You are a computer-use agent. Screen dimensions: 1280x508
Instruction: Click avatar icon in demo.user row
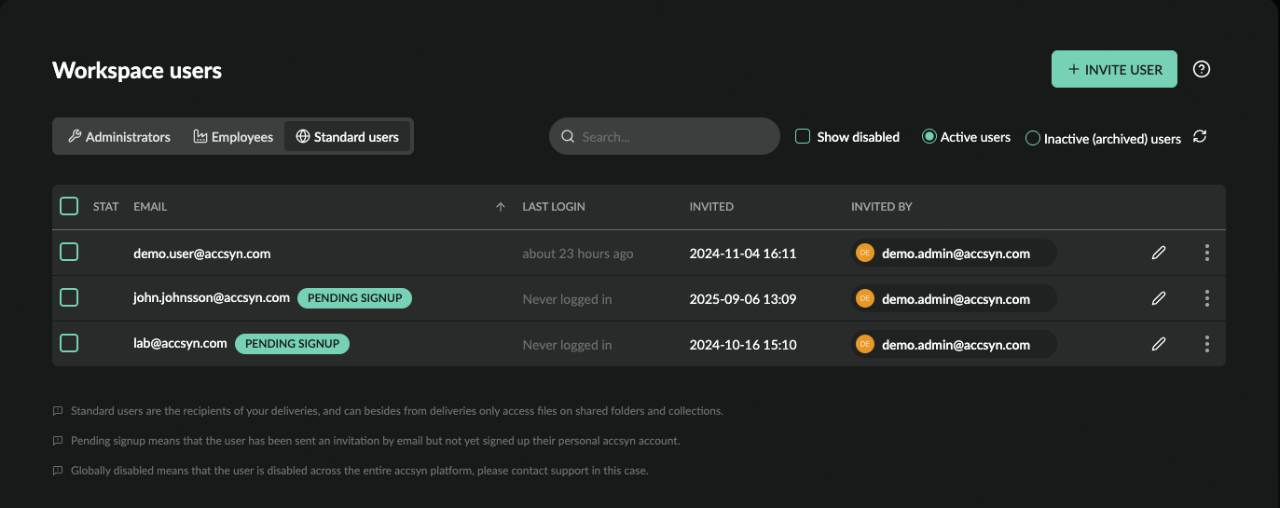point(865,253)
